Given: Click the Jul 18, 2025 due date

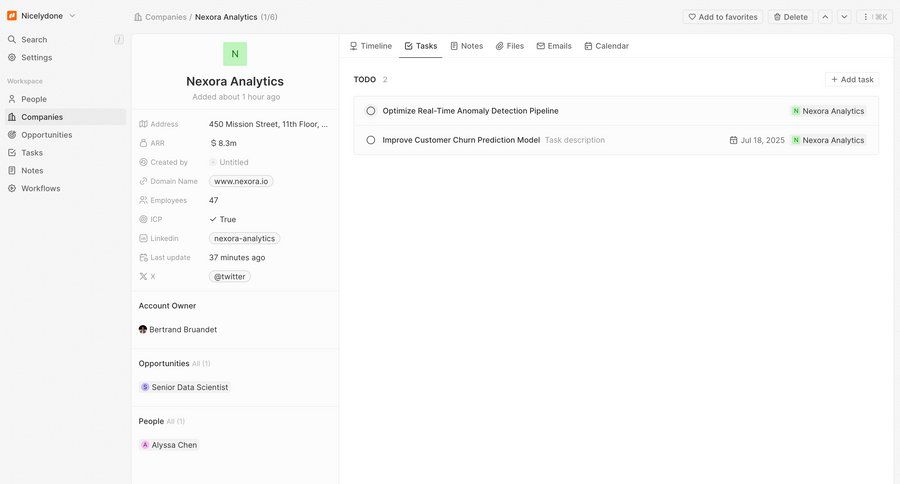Looking at the screenshot, I should [x=762, y=140].
